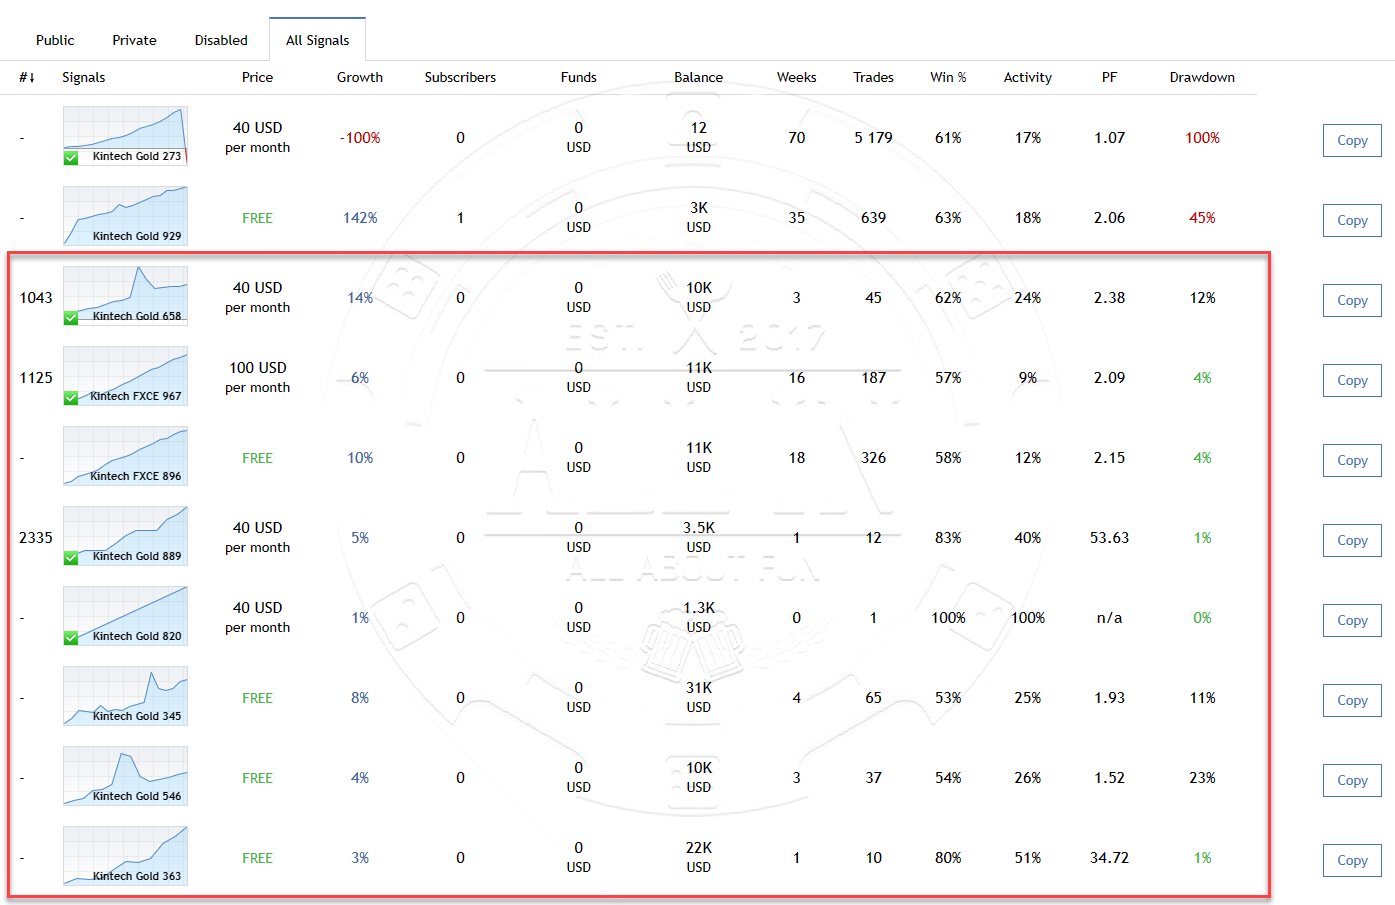Copy the Kintech Gold 273 signal
The width and height of the screenshot is (1395, 905).
tap(1352, 141)
